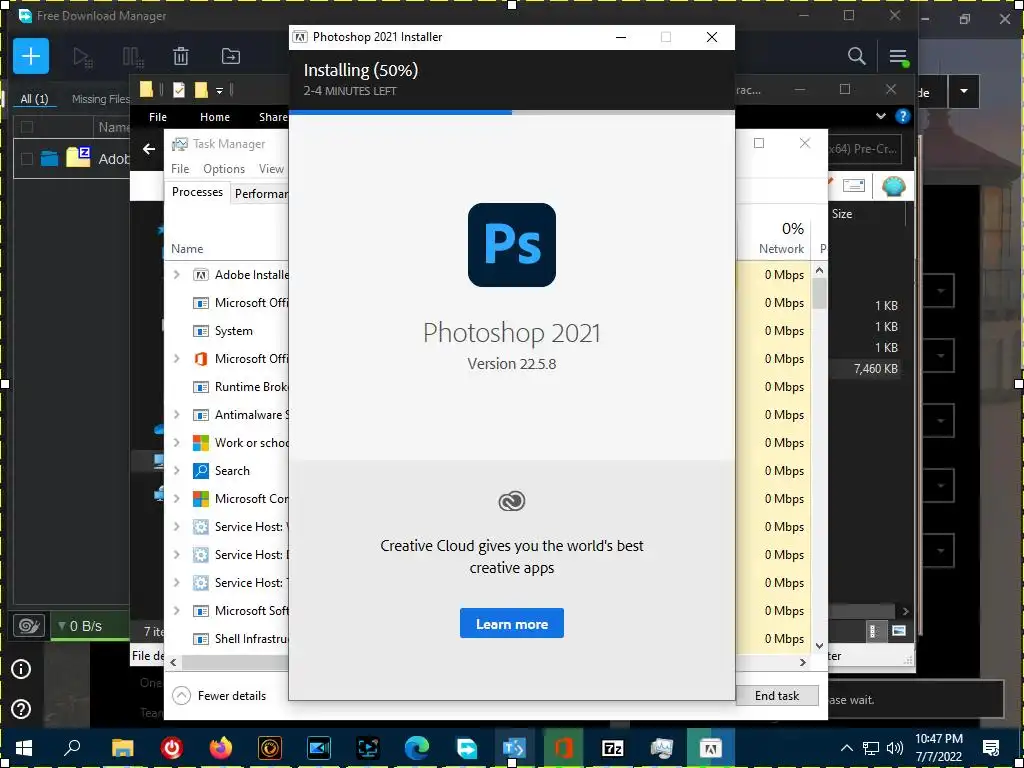Collapse Task Manager with Fewer details
This screenshot has height=768, width=1024.
[219, 696]
